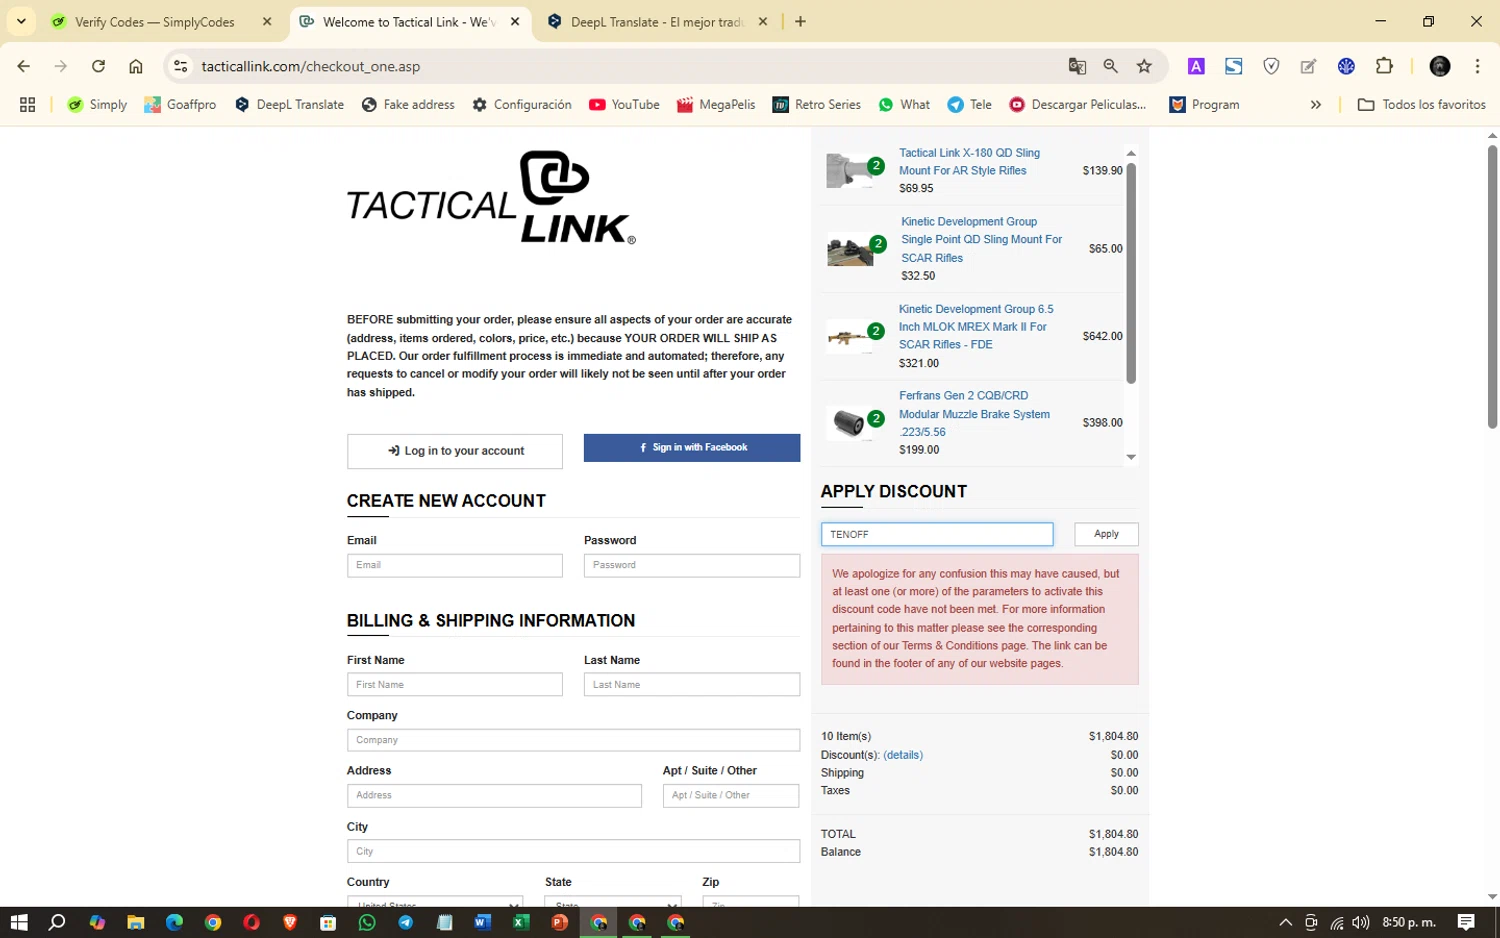This screenshot has width=1500, height=938.
Task: Focus the Password input field
Action: point(692,565)
